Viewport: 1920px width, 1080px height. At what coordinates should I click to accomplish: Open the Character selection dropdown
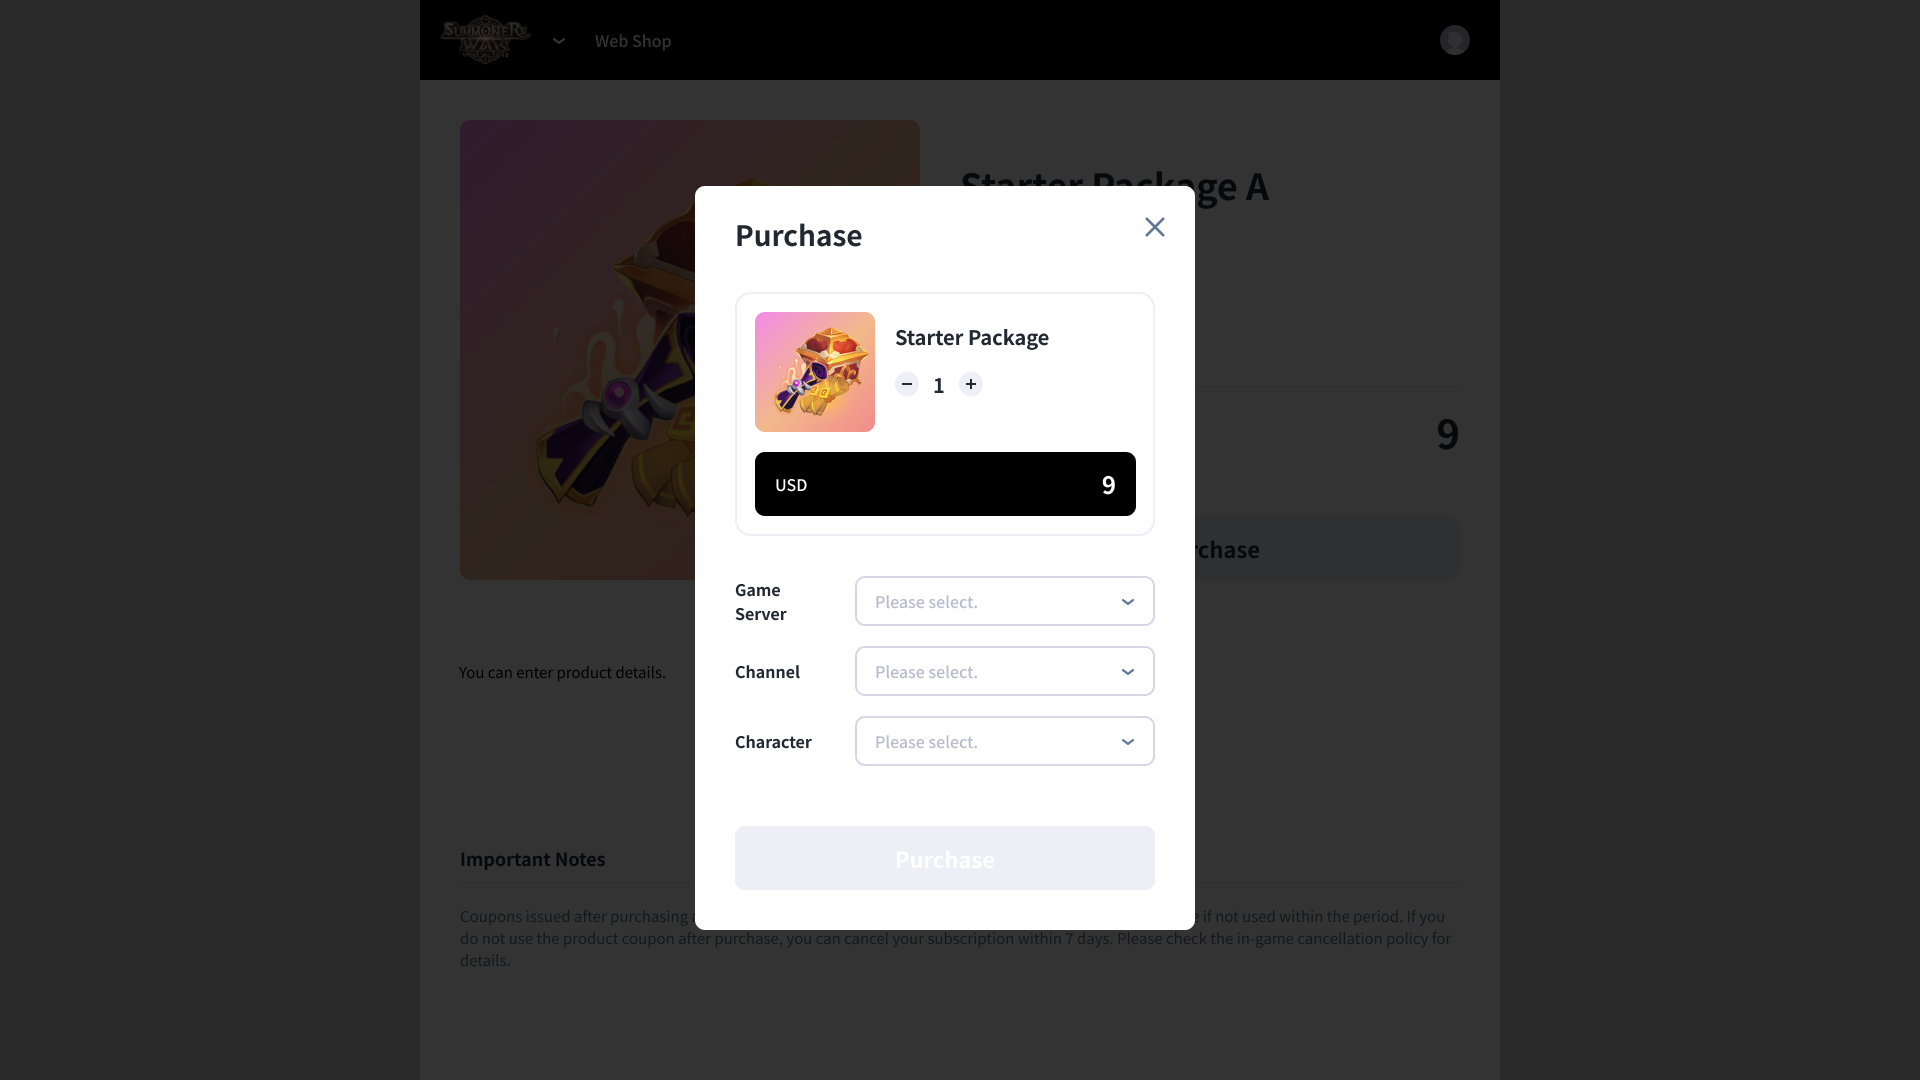(1004, 741)
